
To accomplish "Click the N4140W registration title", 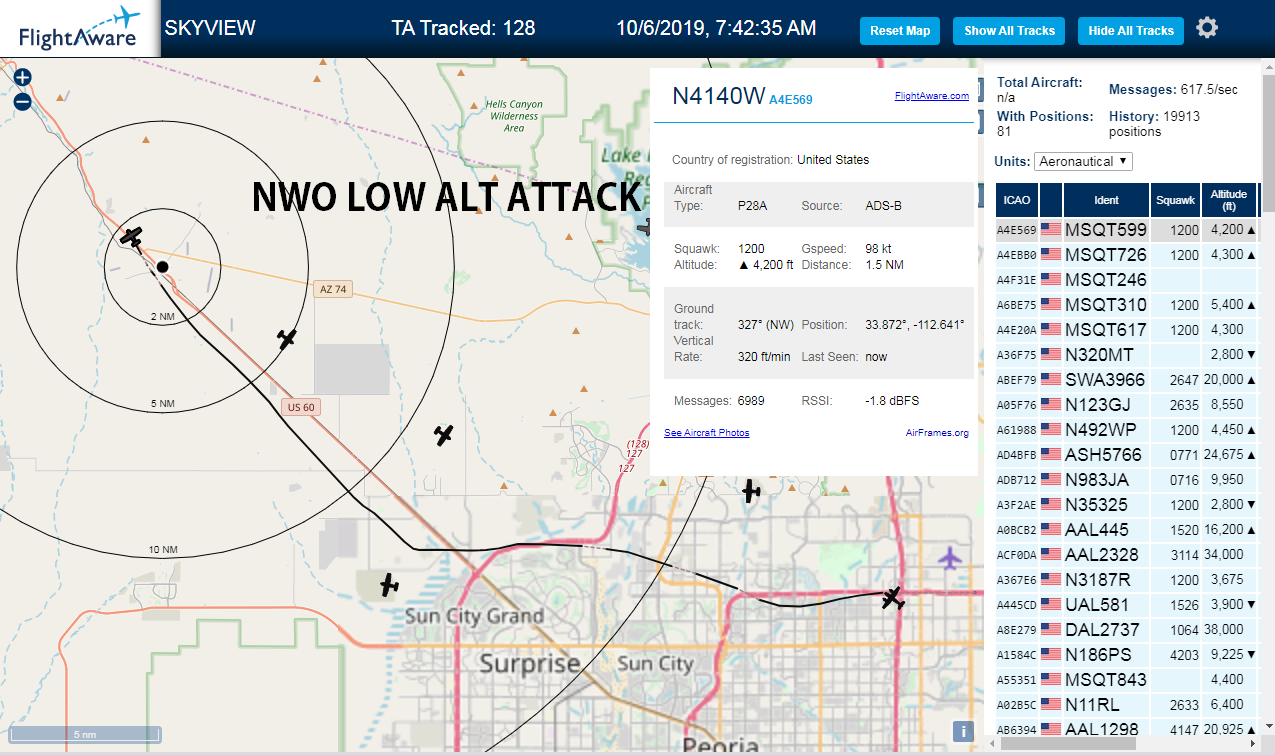I will [x=718, y=96].
